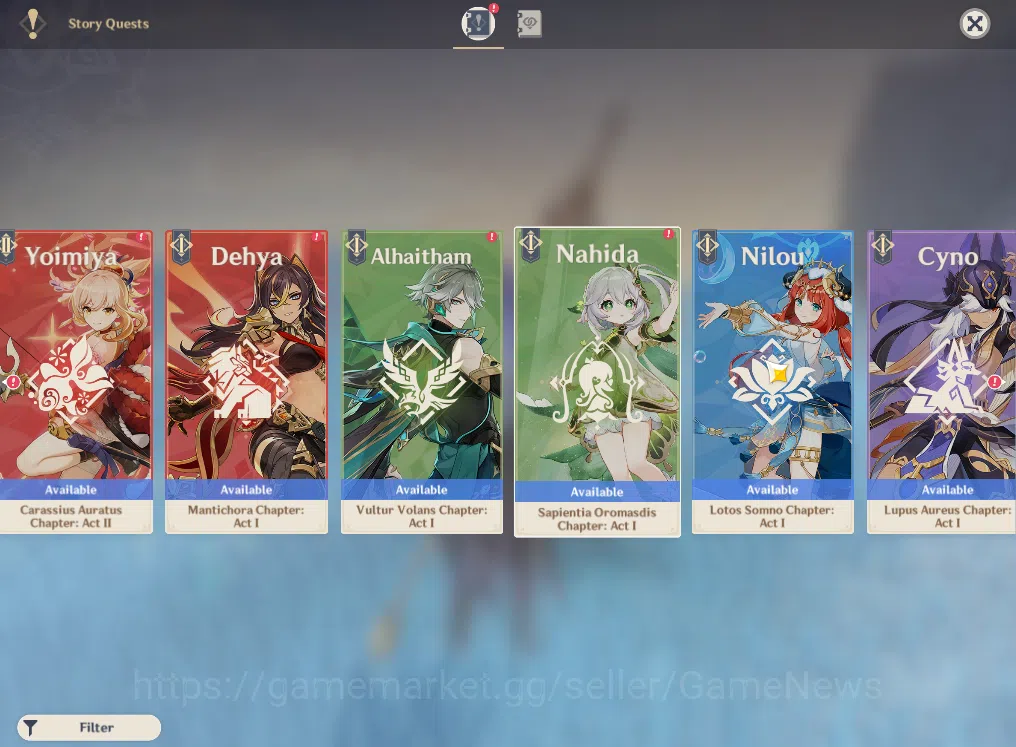Close the Story Quests screen
This screenshot has width=1016, height=747.
(x=975, y=24)
